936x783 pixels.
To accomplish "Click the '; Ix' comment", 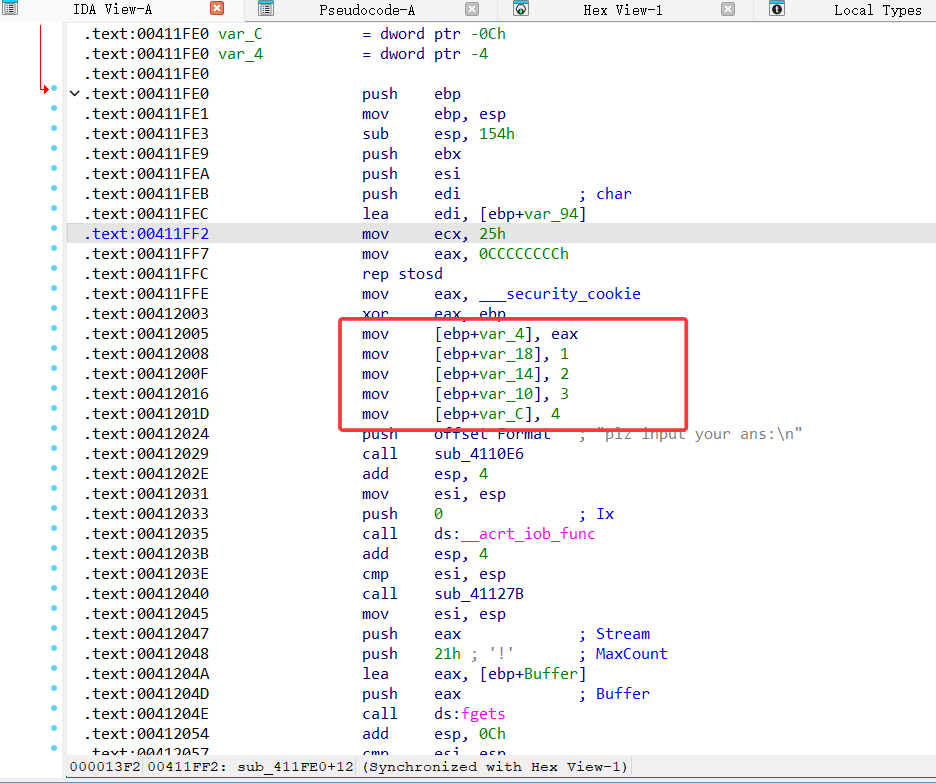I will coord(596,514).
